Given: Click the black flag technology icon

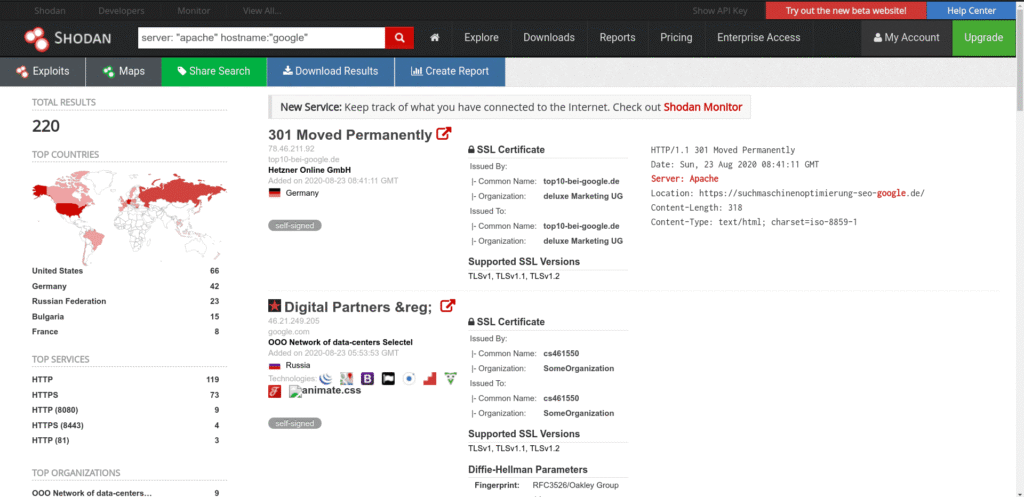Looking at the screenshot, I should pyautogui.click(x=388, y=378).
